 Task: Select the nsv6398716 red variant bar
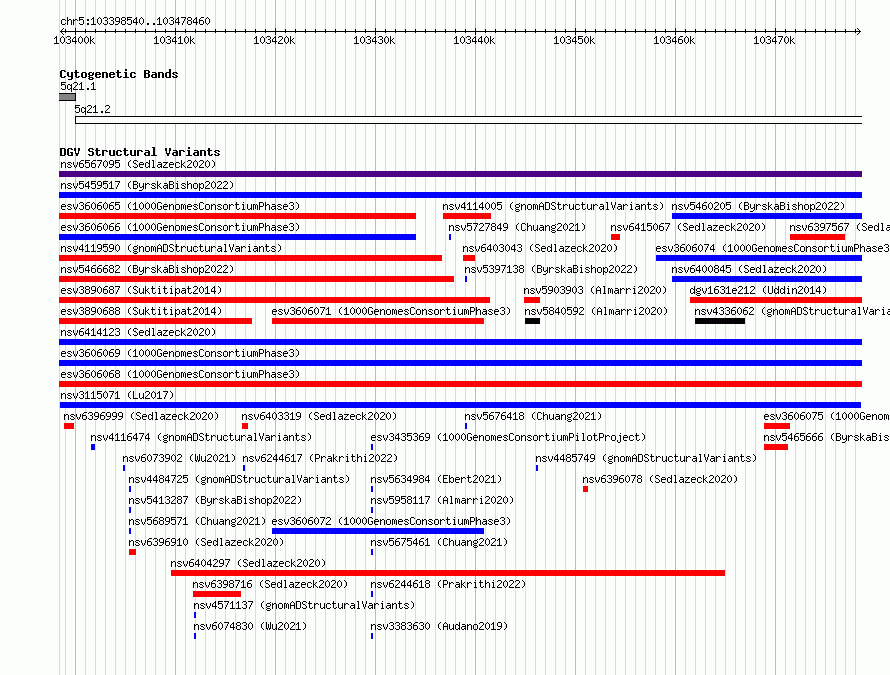pos(217,594)
